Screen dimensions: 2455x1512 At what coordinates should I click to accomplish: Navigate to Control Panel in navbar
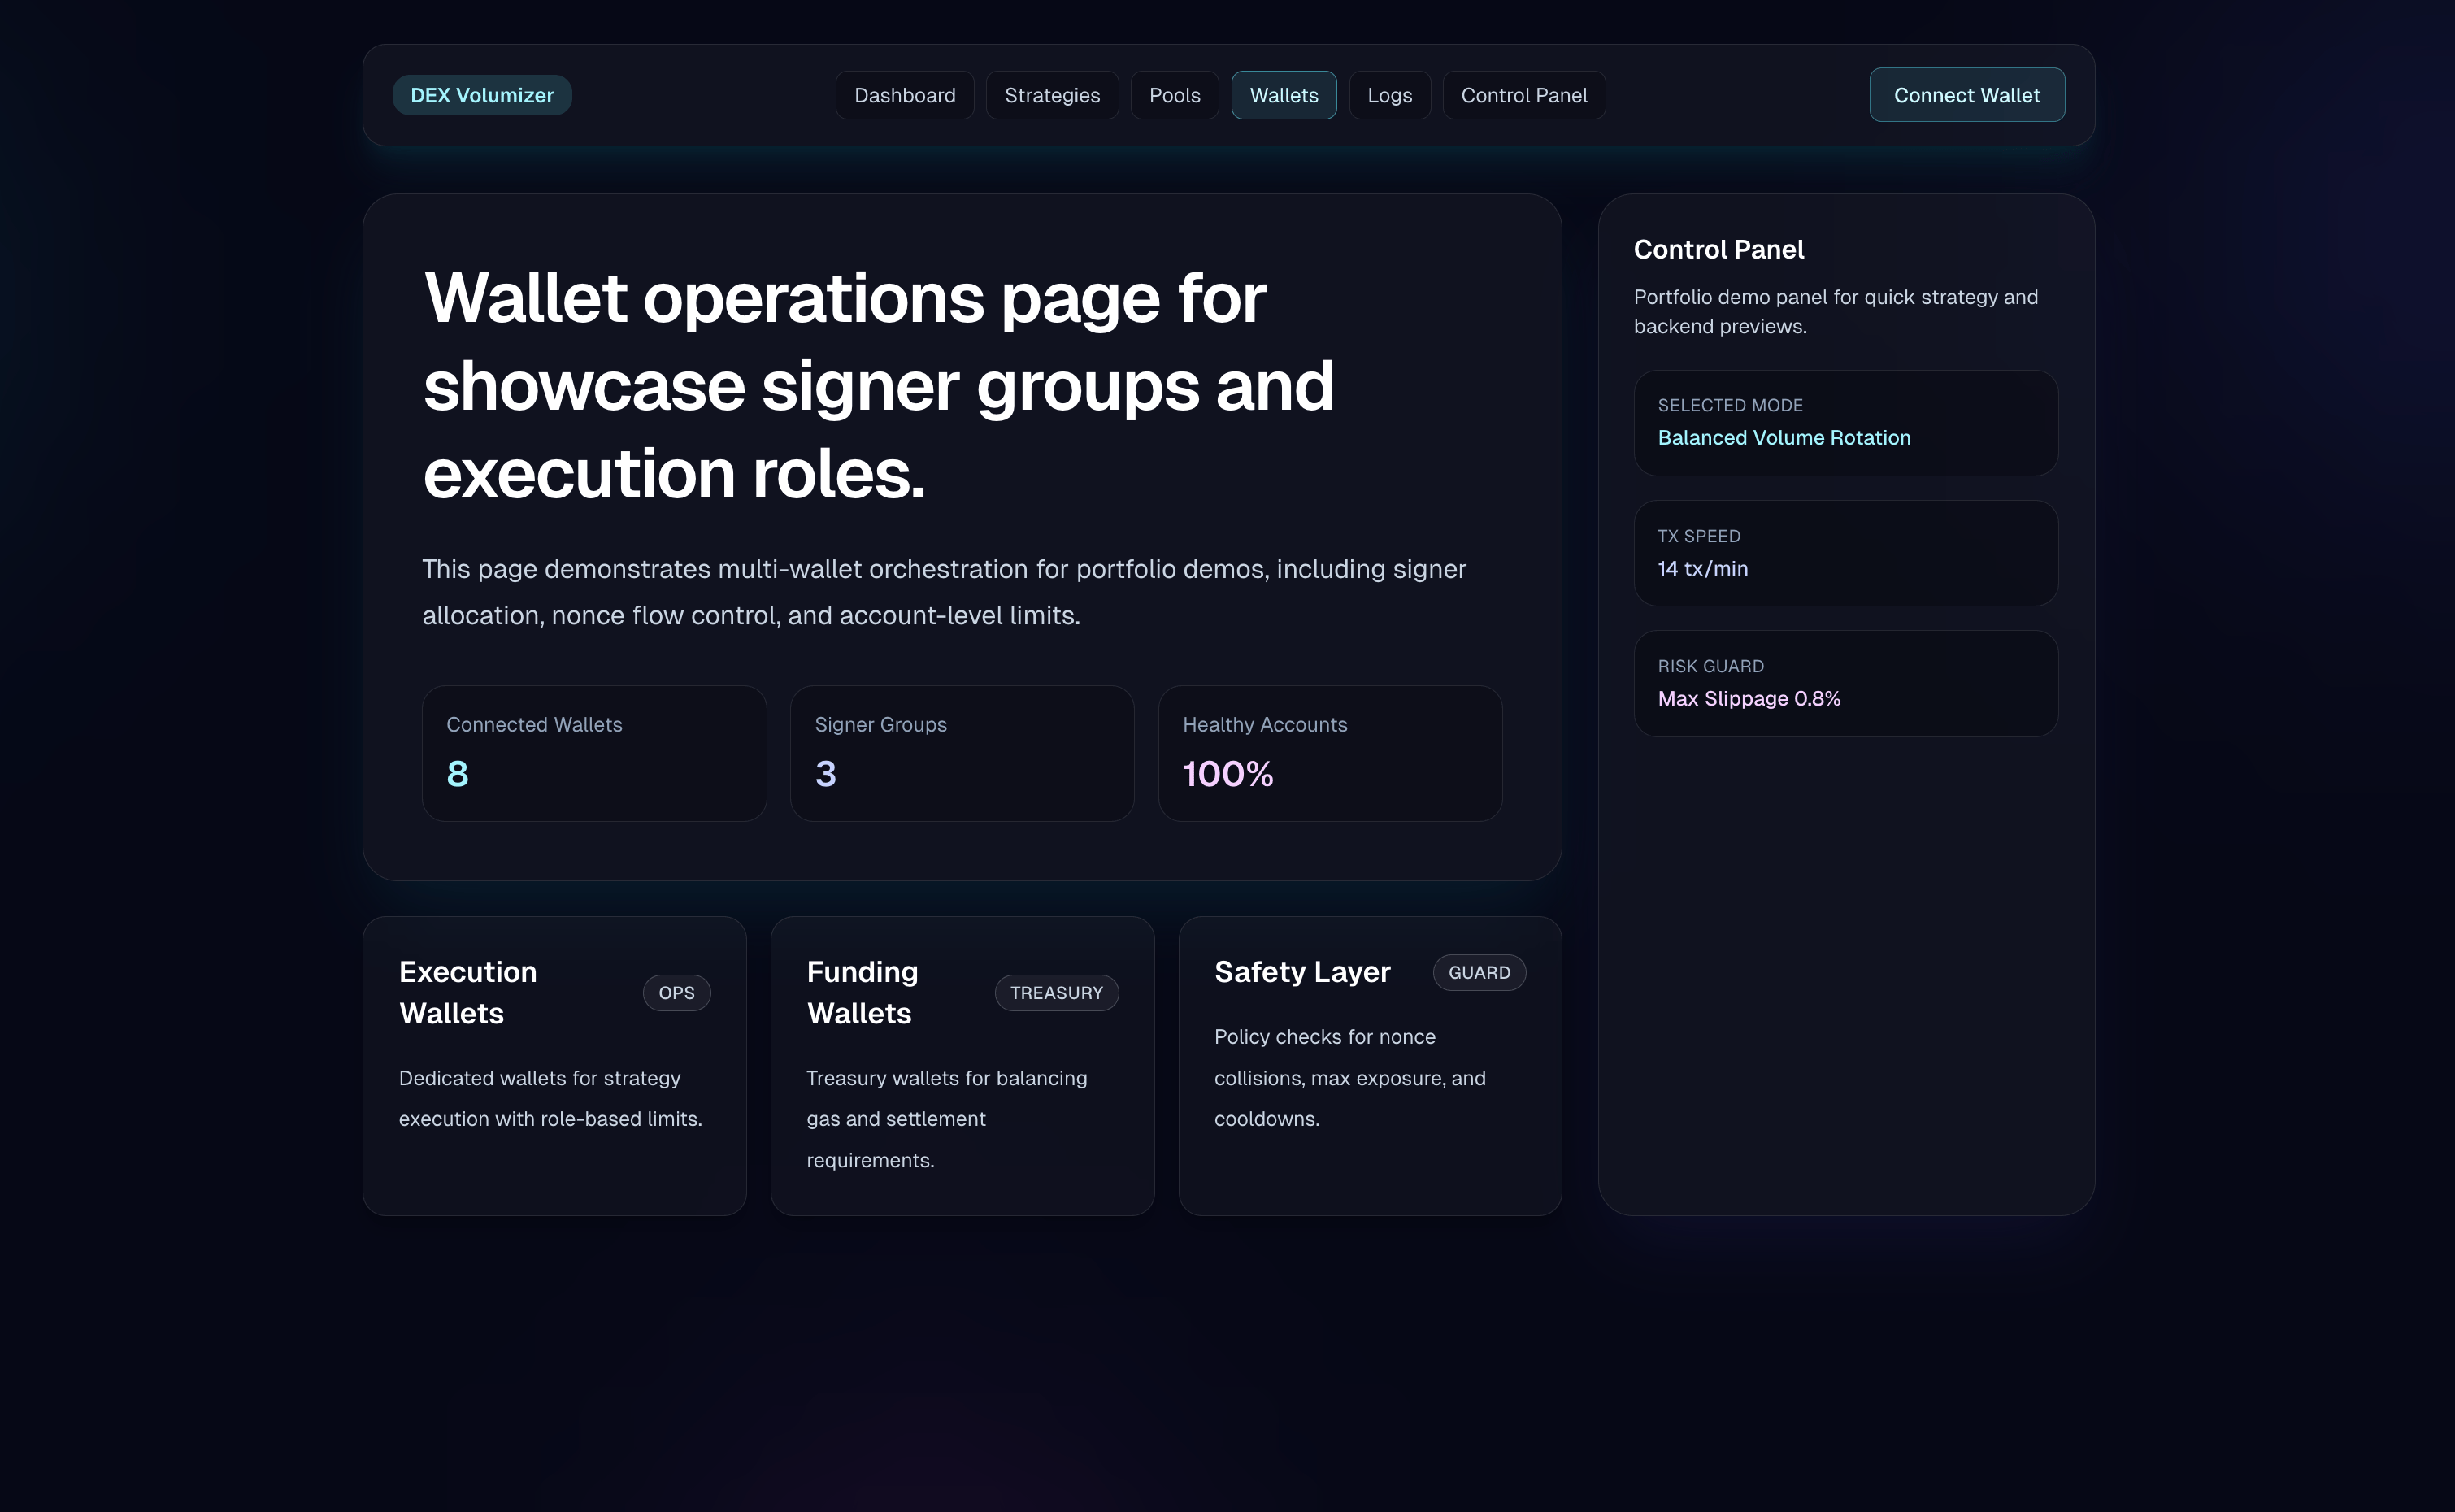tap(1523, 95)
